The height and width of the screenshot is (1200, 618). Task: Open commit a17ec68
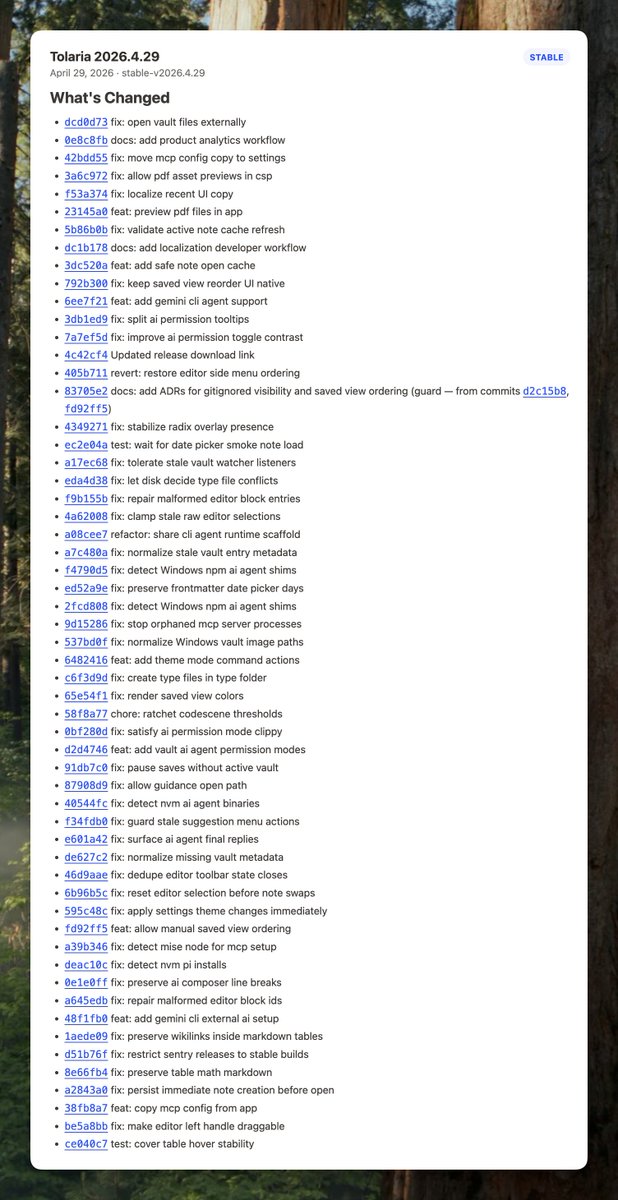coord(86,463)
